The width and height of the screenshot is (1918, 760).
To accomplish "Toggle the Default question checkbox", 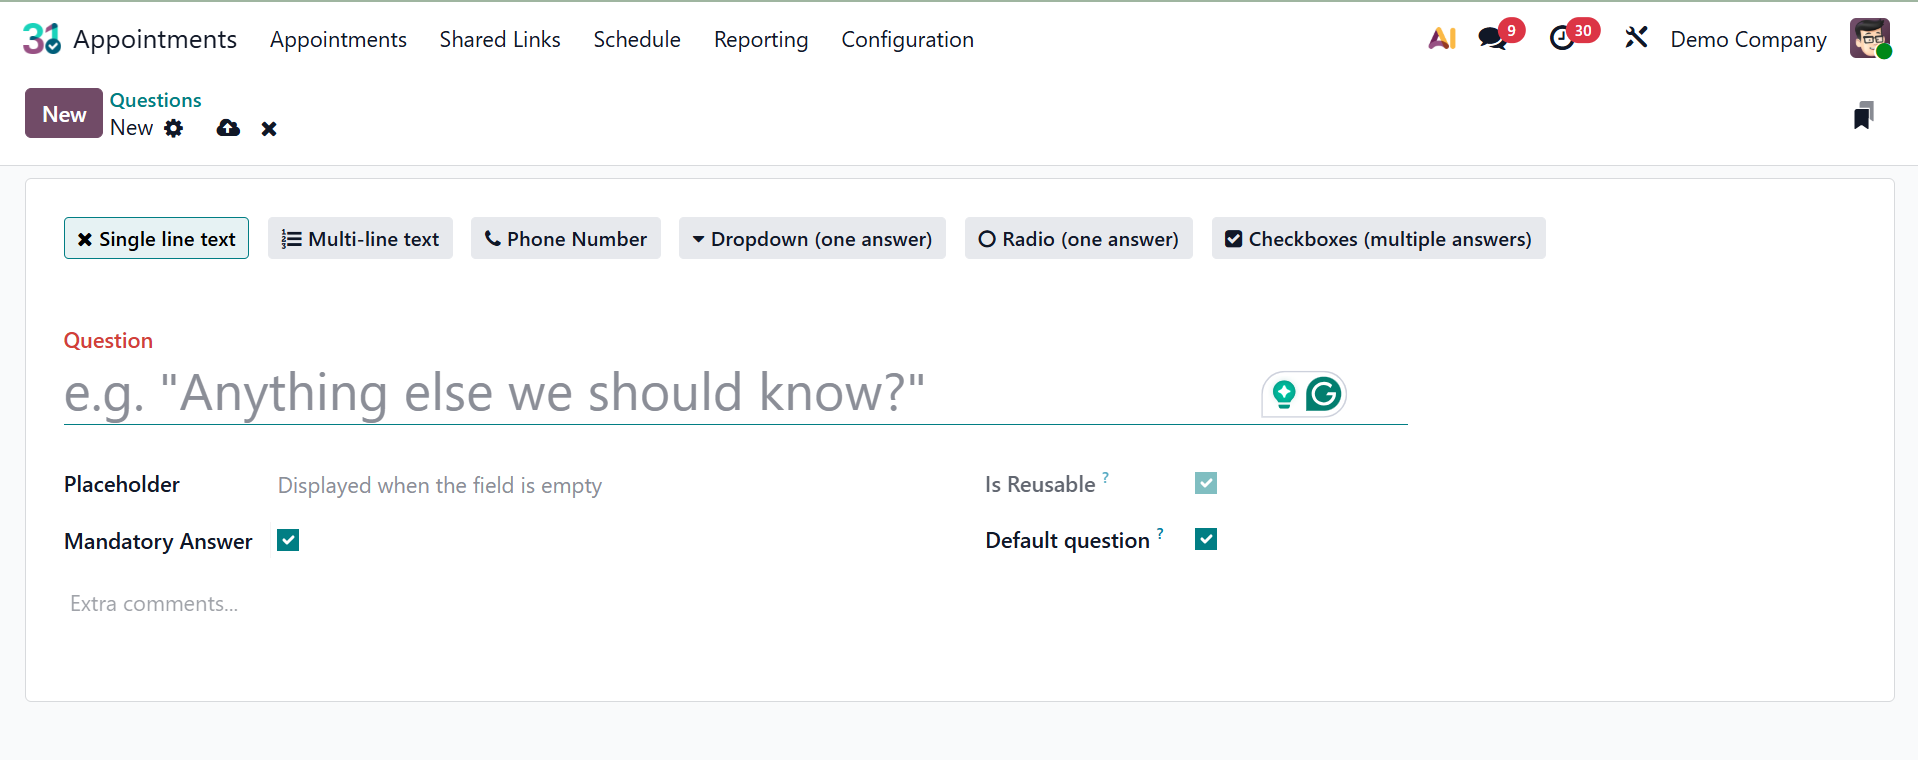I will click(x=1206, y=539).
